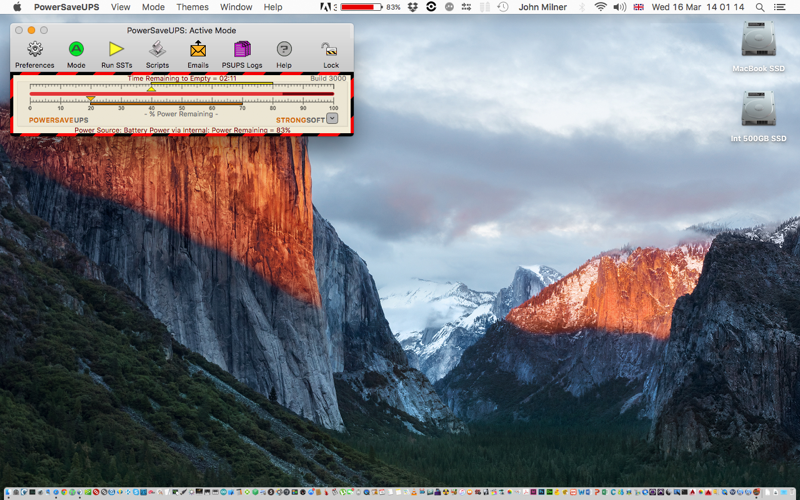Click the yellow upper threshold slider marker
800x500 pixels.
[x=152, y=89]
